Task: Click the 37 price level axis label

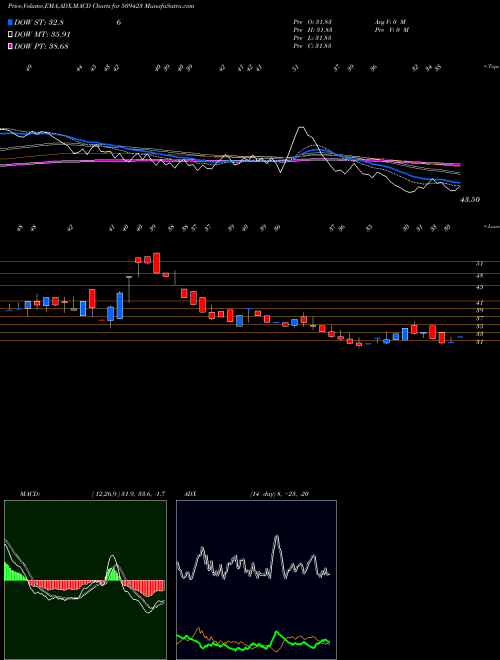Action: 479,318
